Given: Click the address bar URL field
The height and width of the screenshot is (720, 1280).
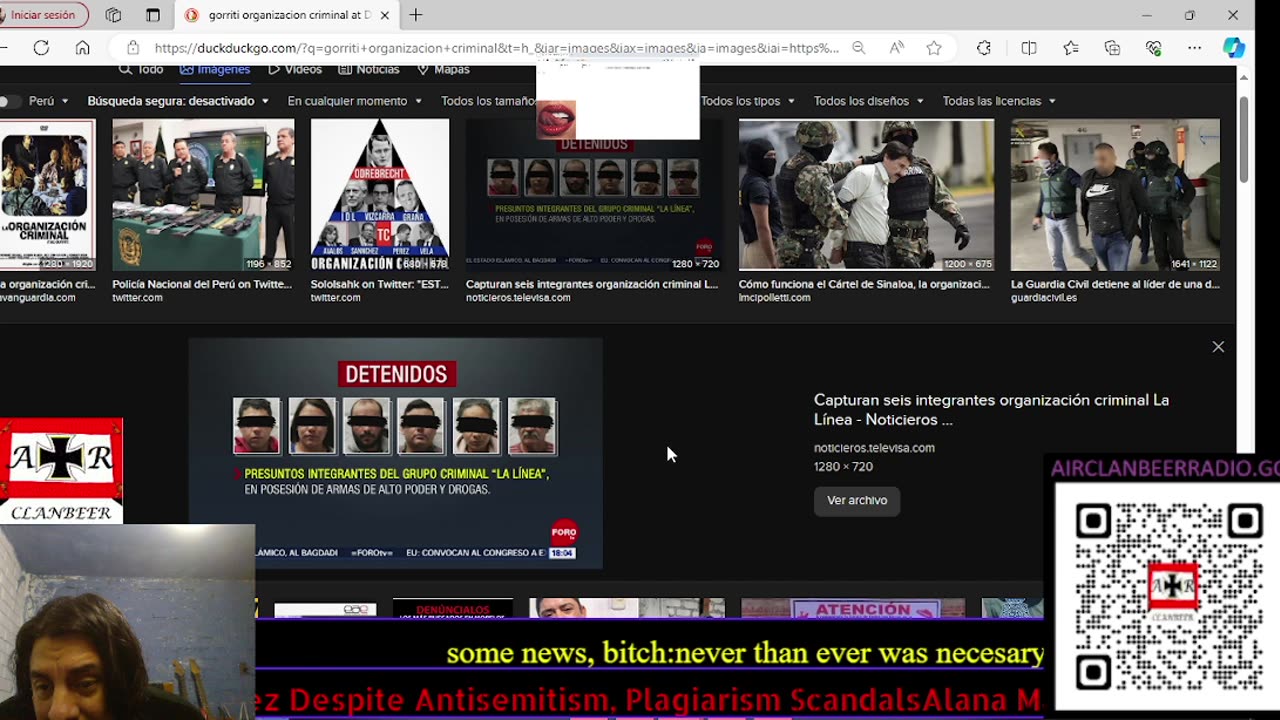Looking at the screenshot, I should click(x=496, y=48).
